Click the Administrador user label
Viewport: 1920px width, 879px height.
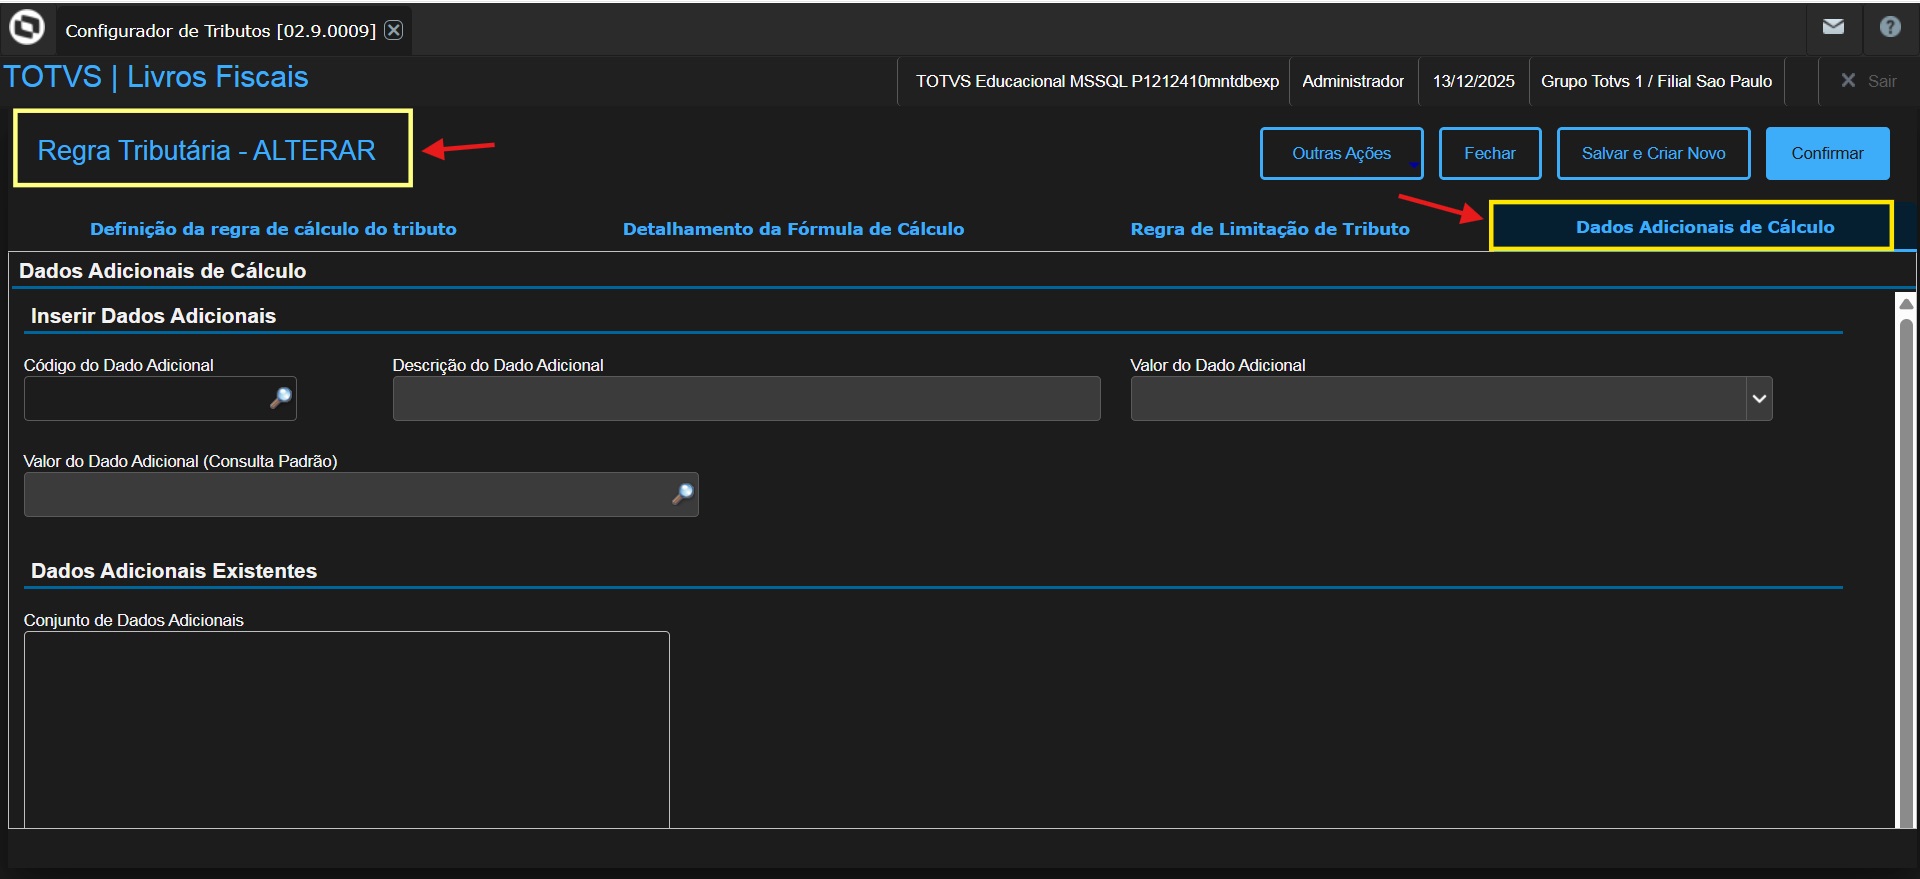pyautogui.click(x=1353, y=81)
